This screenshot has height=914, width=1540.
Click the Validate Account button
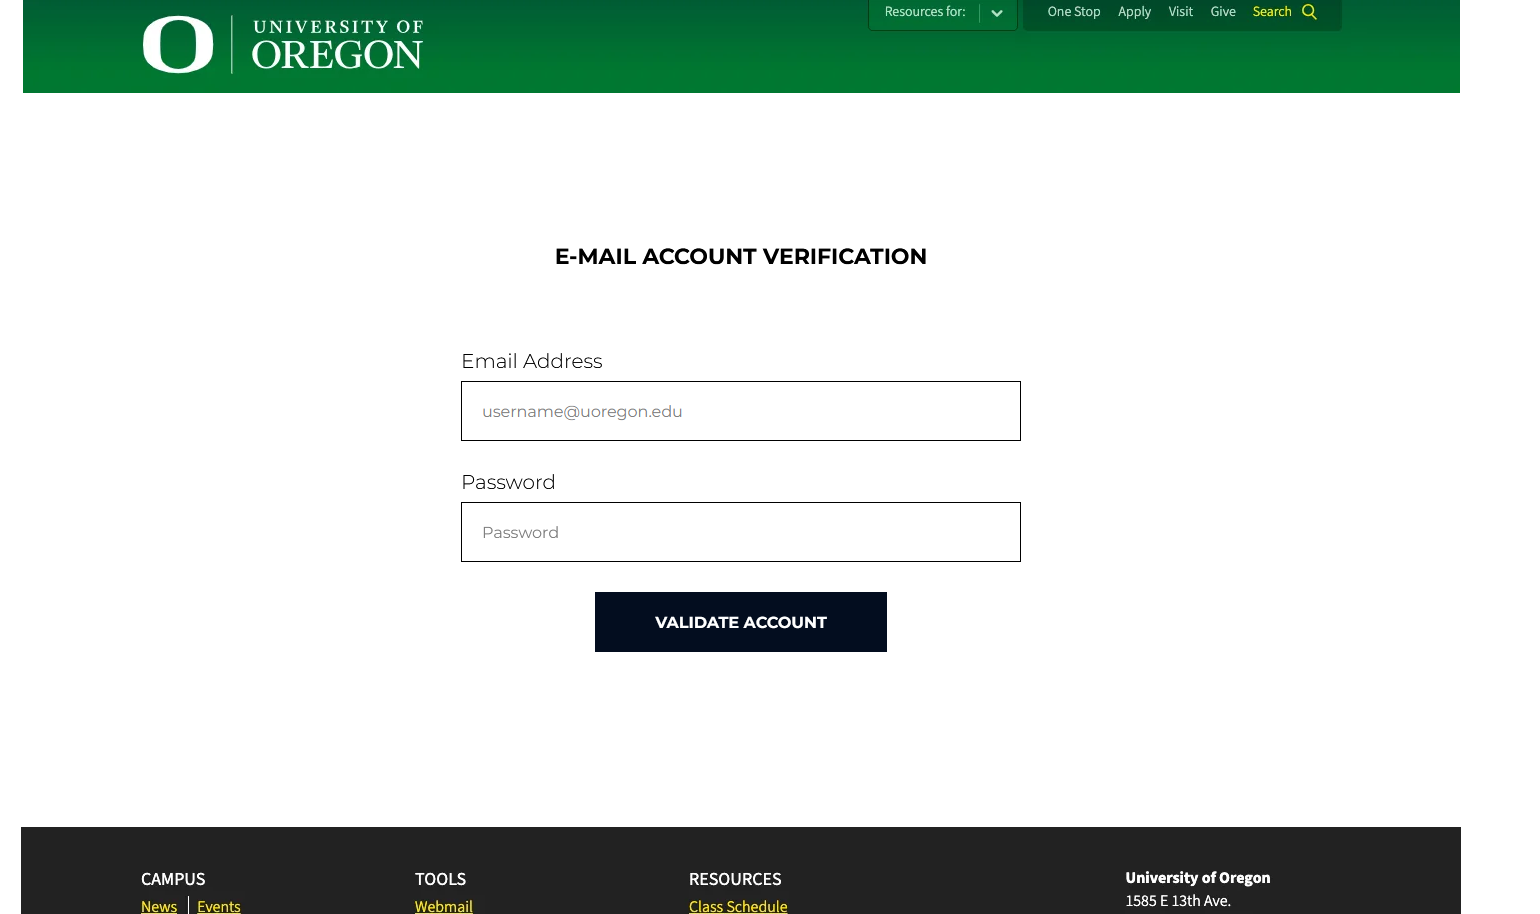coord(740,622)
